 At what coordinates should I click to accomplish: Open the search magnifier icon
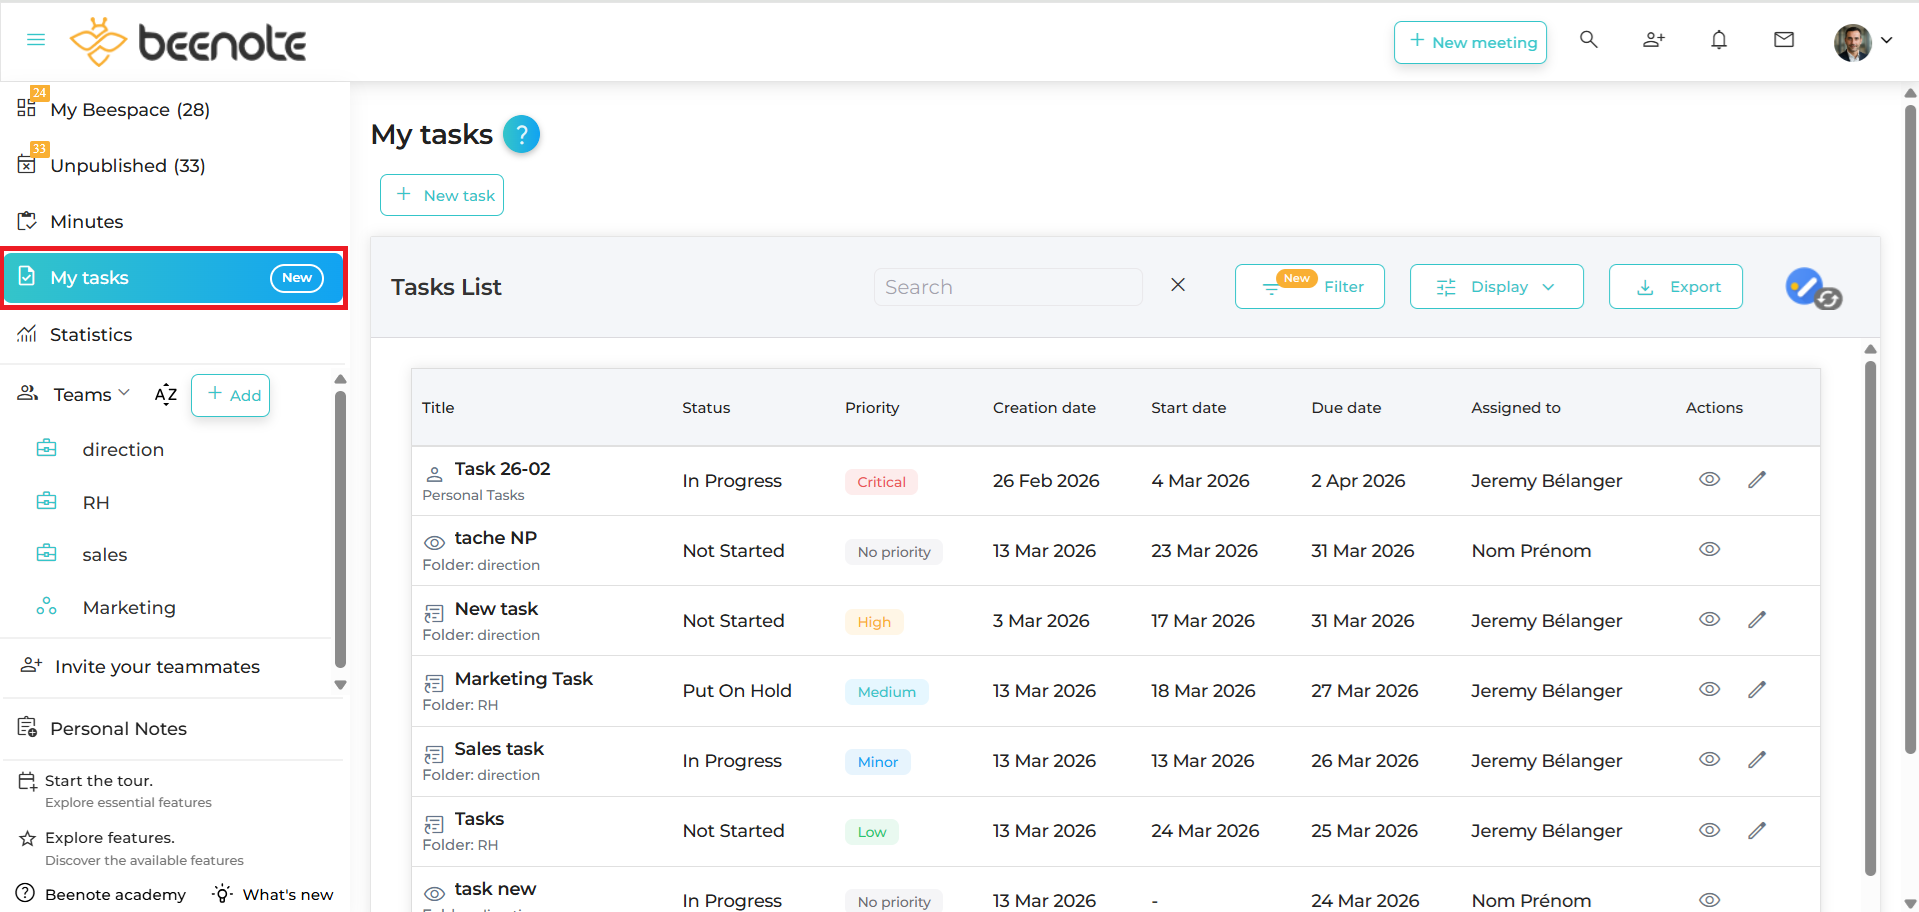[1588, 40]
